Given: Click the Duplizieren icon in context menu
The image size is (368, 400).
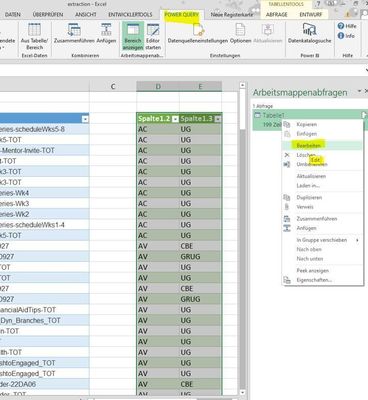Looking at the screenshot, I should [x=287, y=197].
